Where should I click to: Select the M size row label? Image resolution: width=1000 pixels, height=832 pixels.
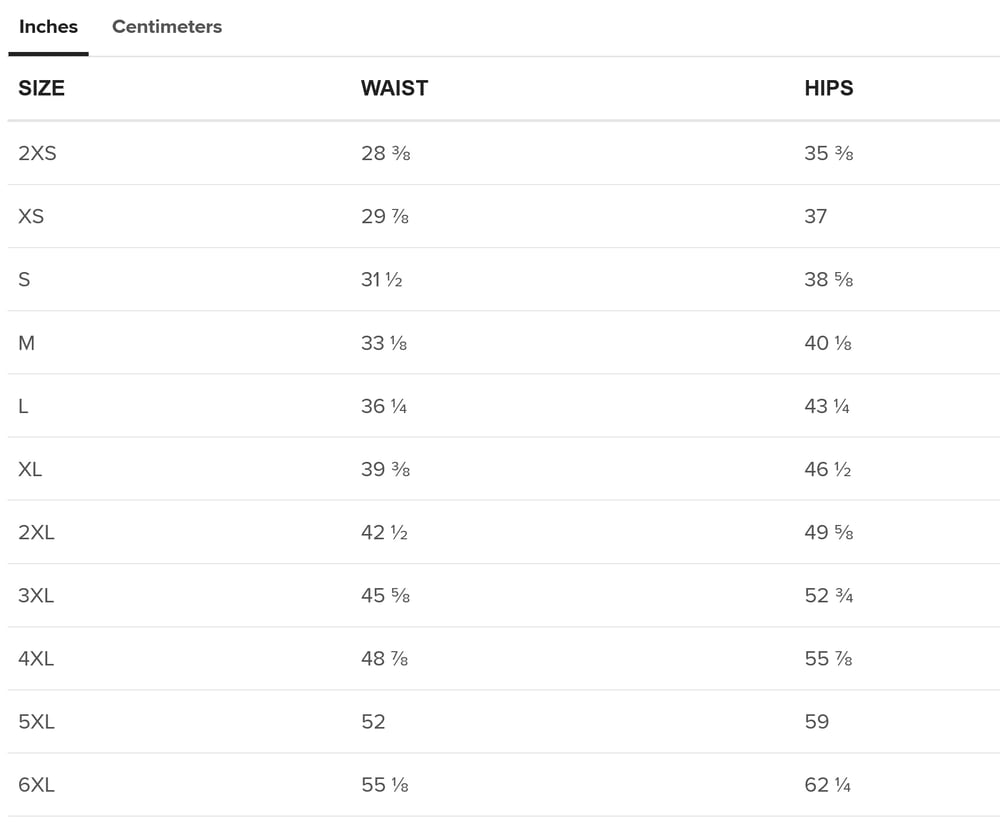26,343
